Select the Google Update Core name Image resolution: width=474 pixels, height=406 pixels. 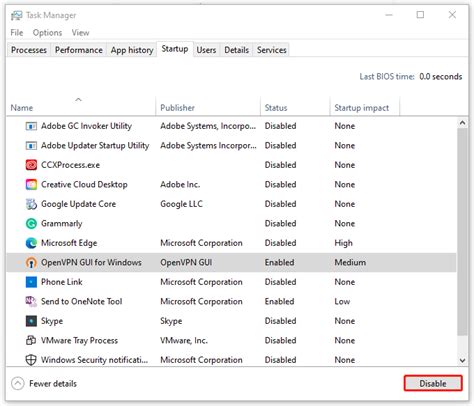point(78,204)
